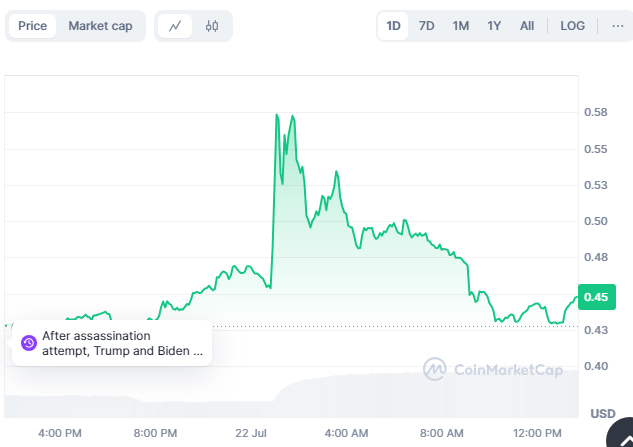
Task: Click the price peak near 0.58
Action: [276, 116]
